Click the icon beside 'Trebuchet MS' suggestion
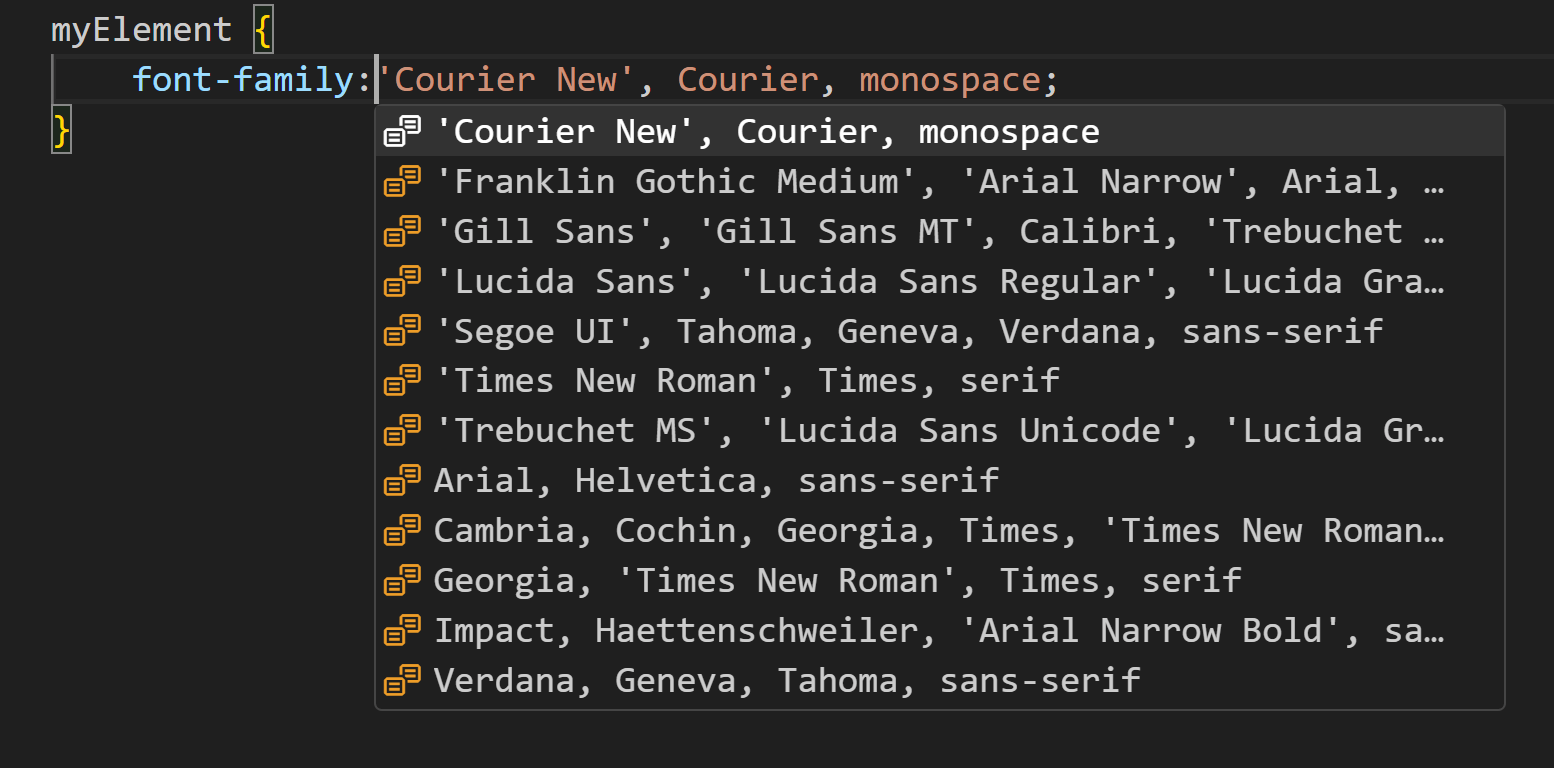This screenshot has width=1554, height=768. pyautogui.click(x=402, y=431)
